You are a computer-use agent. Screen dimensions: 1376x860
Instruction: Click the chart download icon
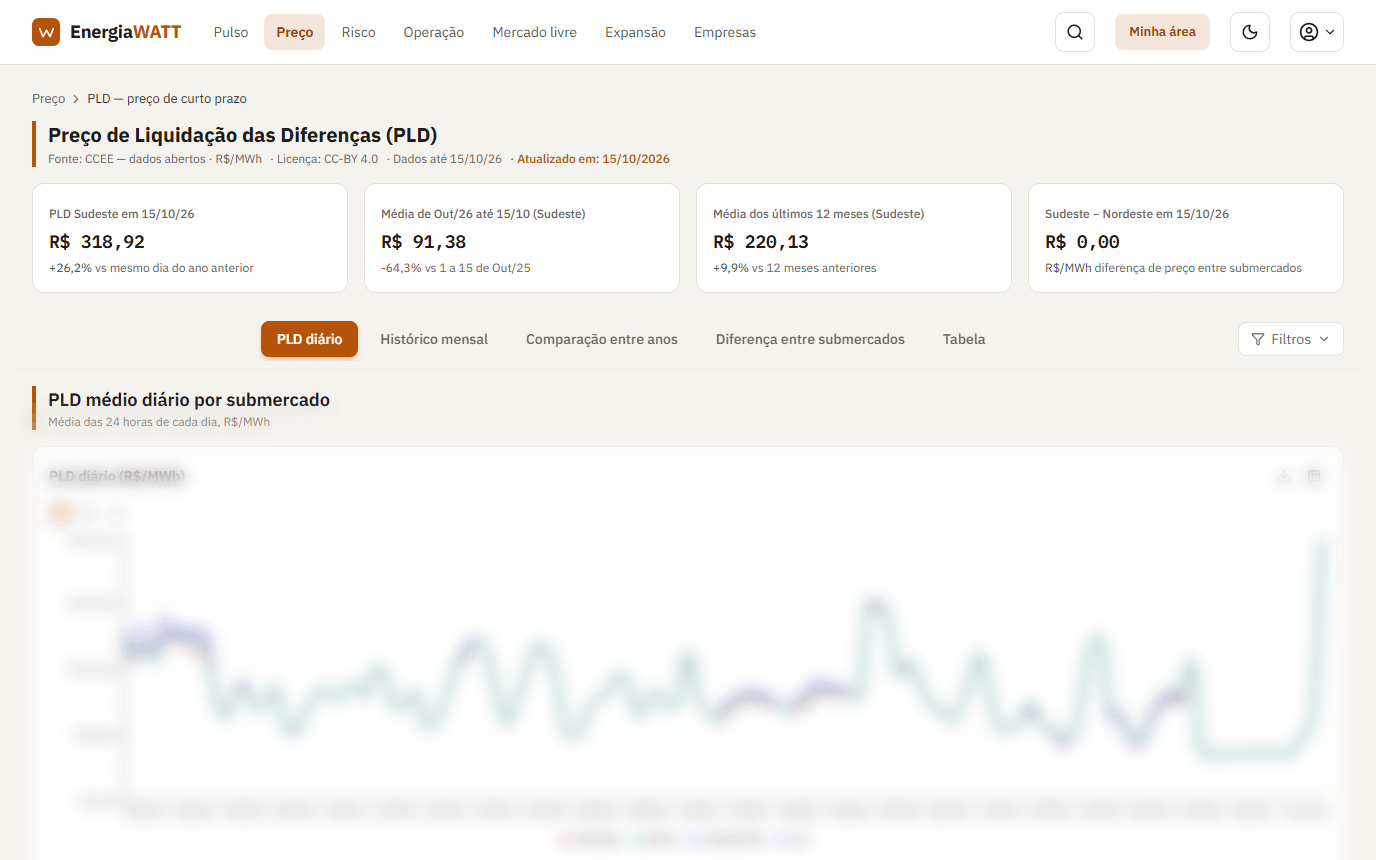1284,476
